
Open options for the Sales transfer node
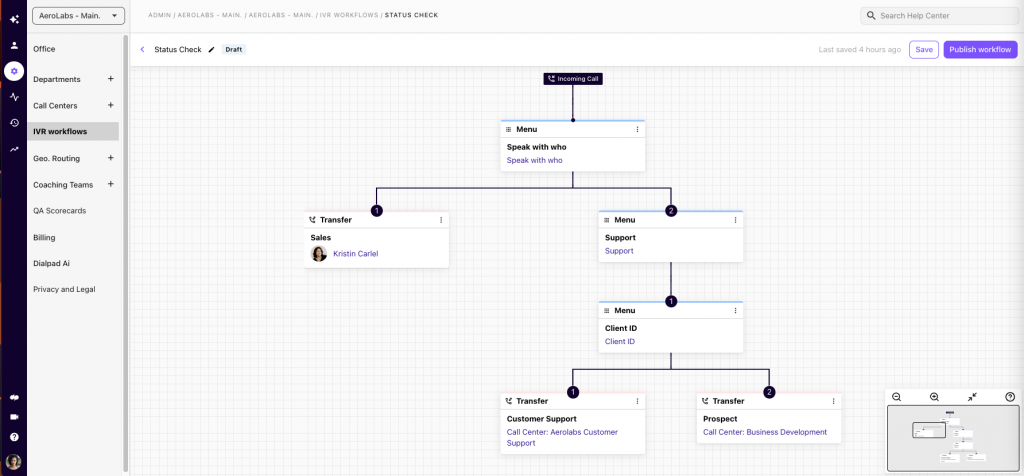441,219
